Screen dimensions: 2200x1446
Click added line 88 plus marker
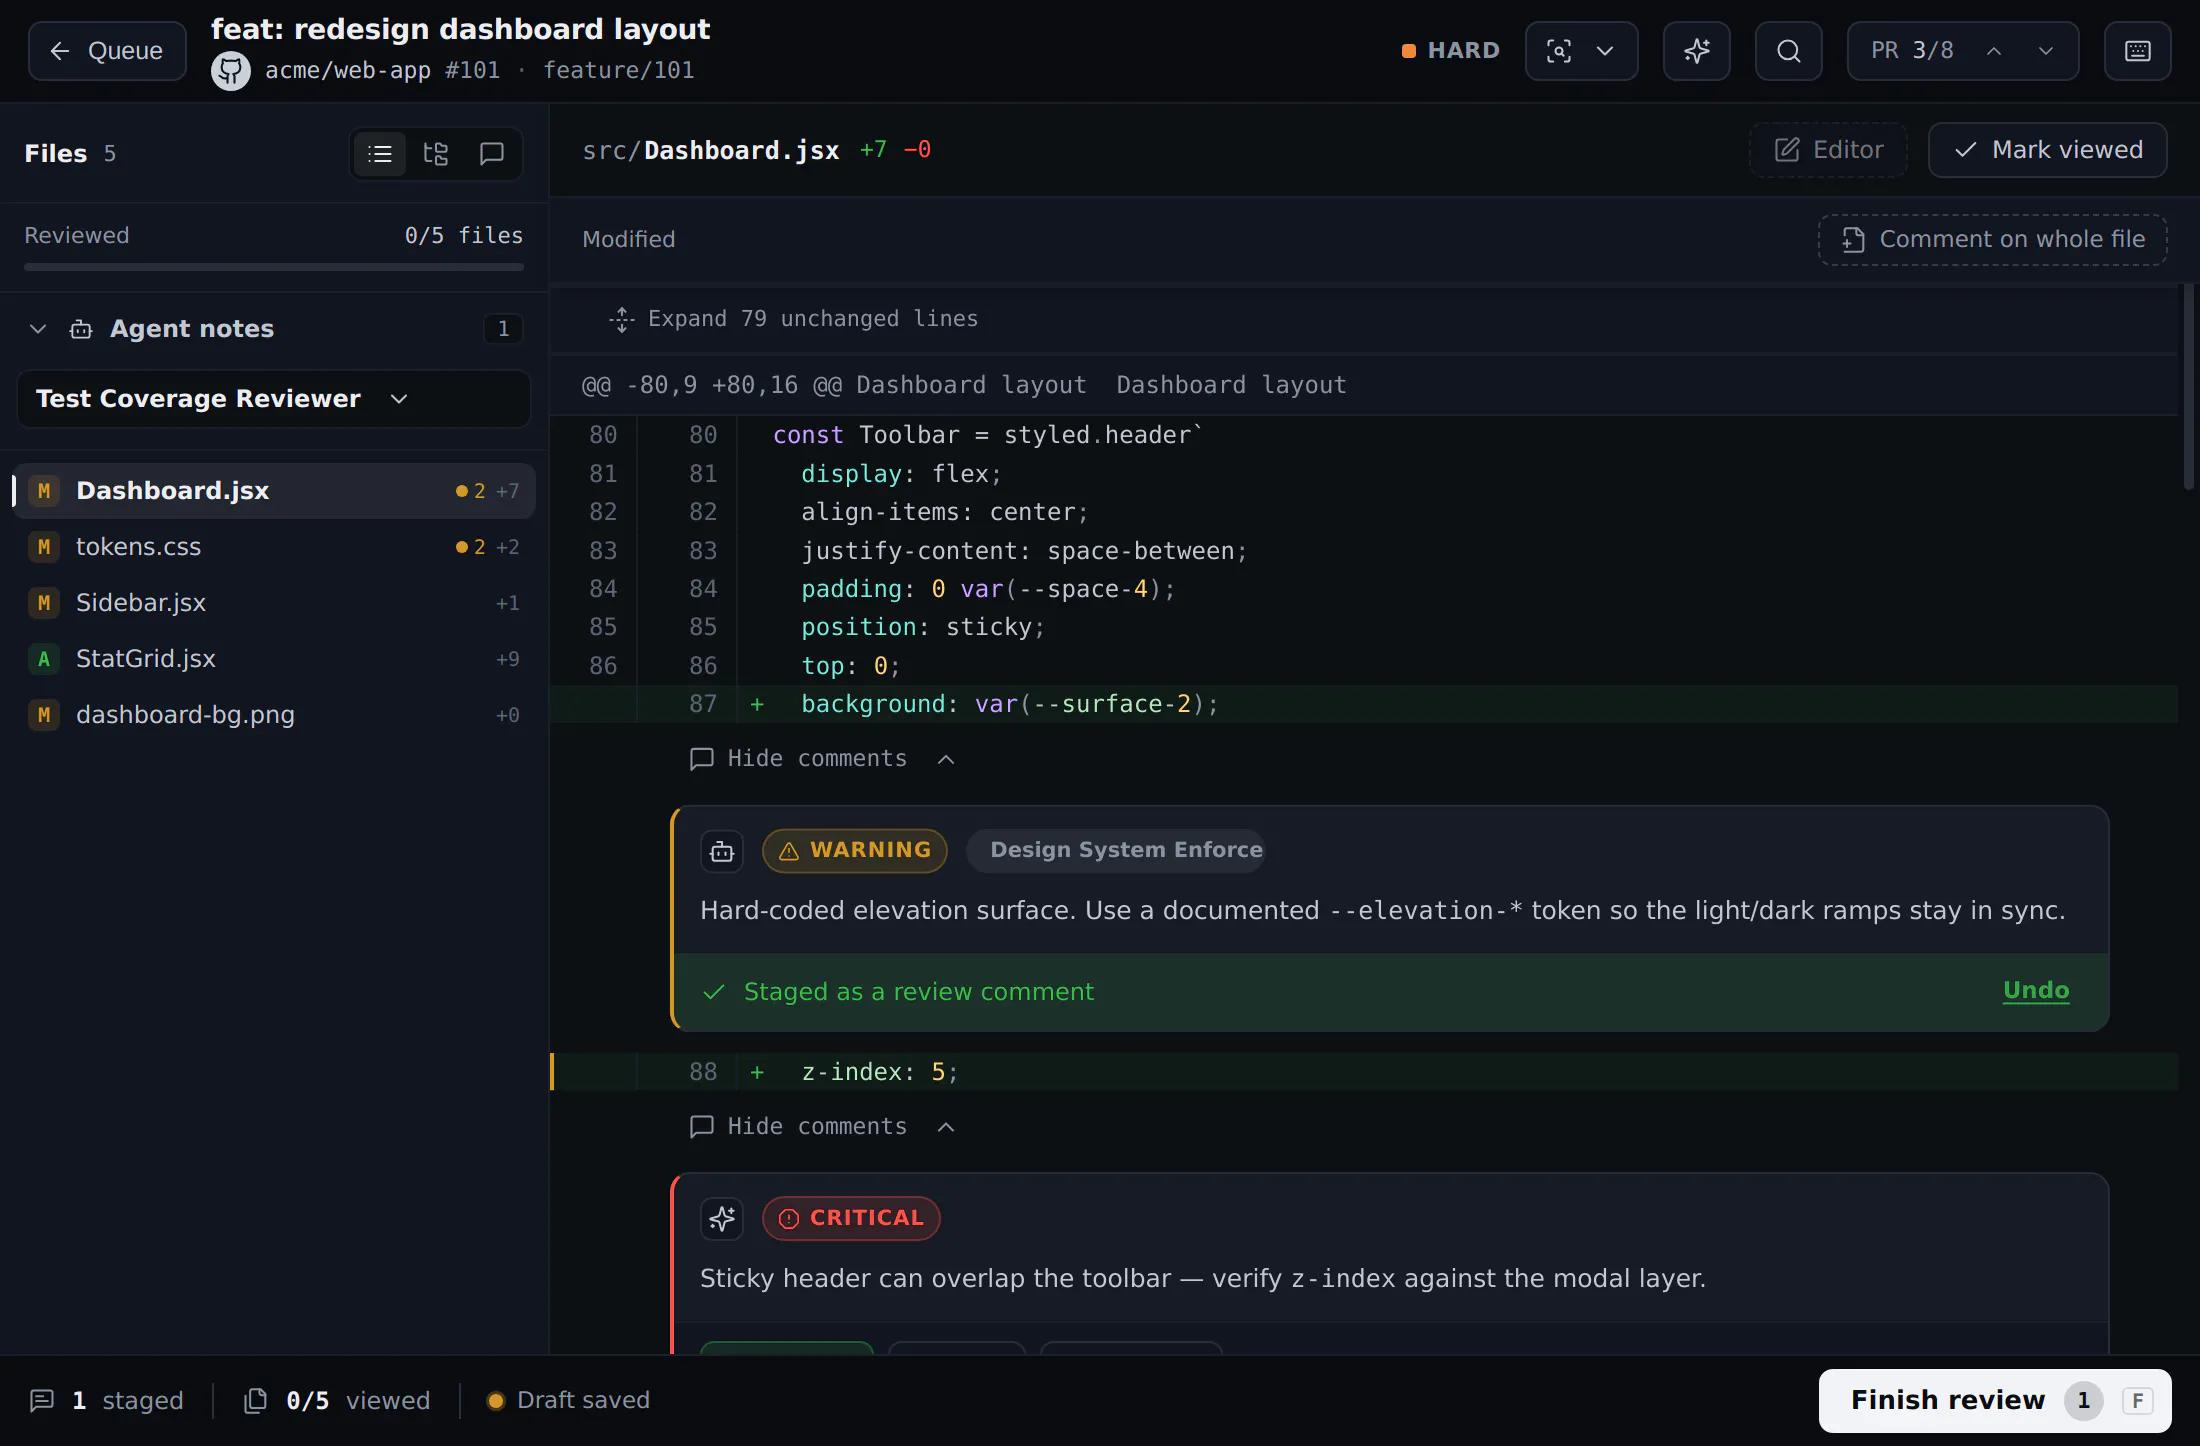click(x=757, y=1073)
